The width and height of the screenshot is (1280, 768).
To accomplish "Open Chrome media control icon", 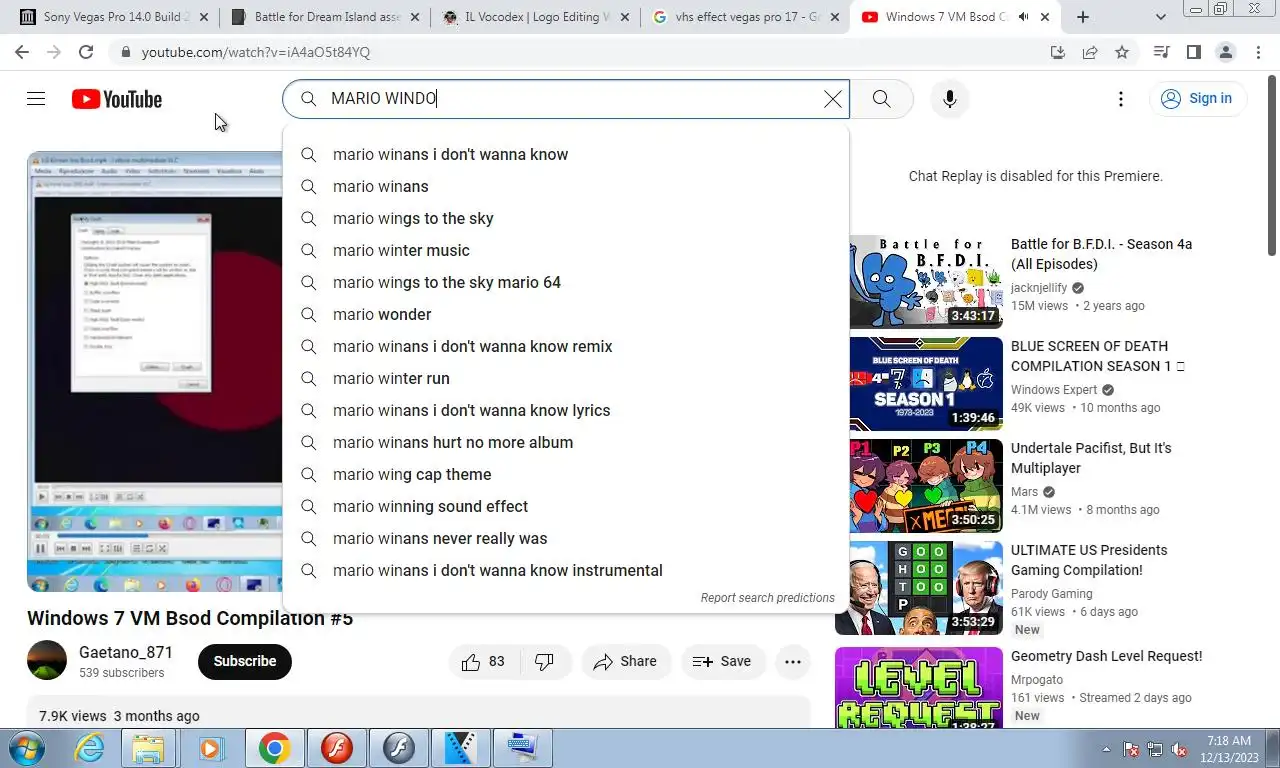I will click(1161, 52).
